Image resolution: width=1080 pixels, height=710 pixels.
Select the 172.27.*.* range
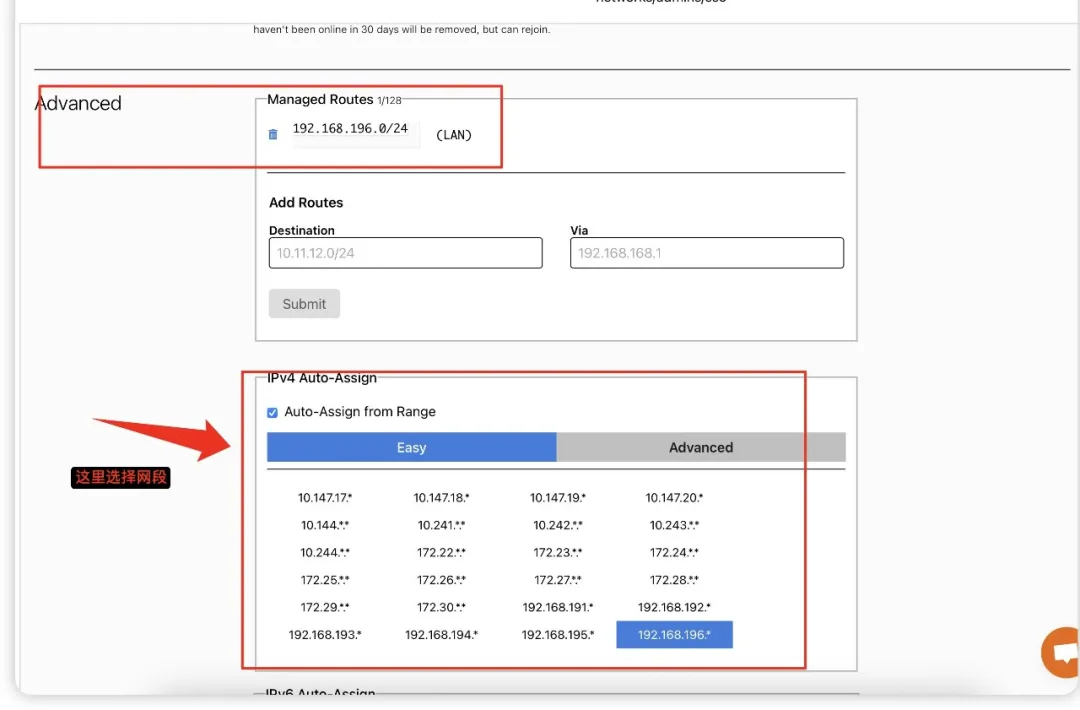click(x=558, y=580)
